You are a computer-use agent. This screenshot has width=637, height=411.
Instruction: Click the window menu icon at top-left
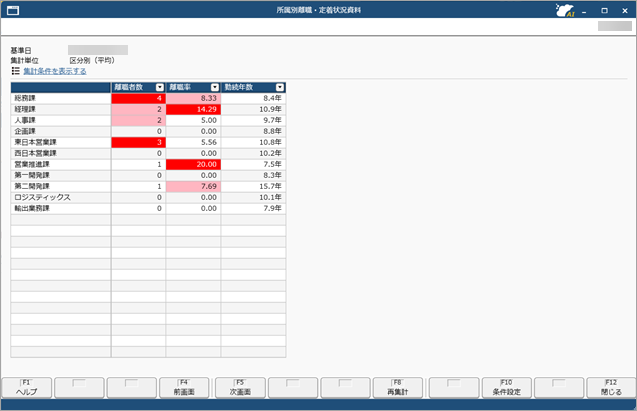click(x=13, y=11)
